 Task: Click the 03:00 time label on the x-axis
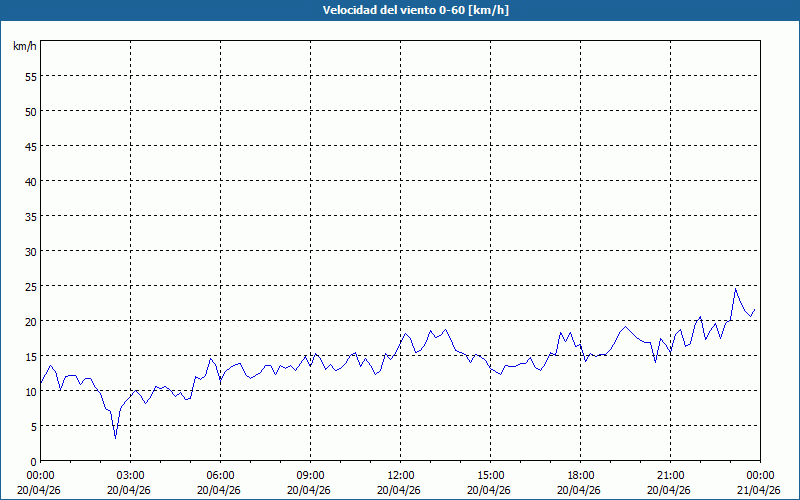(x=130, y=475)
